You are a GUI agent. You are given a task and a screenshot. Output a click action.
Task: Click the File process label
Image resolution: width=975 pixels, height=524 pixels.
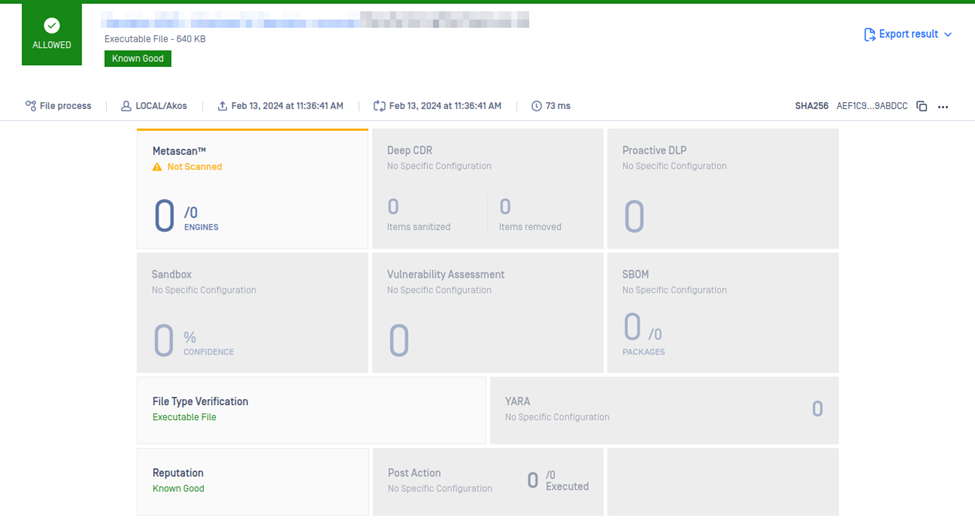click(x=65, y=106)
